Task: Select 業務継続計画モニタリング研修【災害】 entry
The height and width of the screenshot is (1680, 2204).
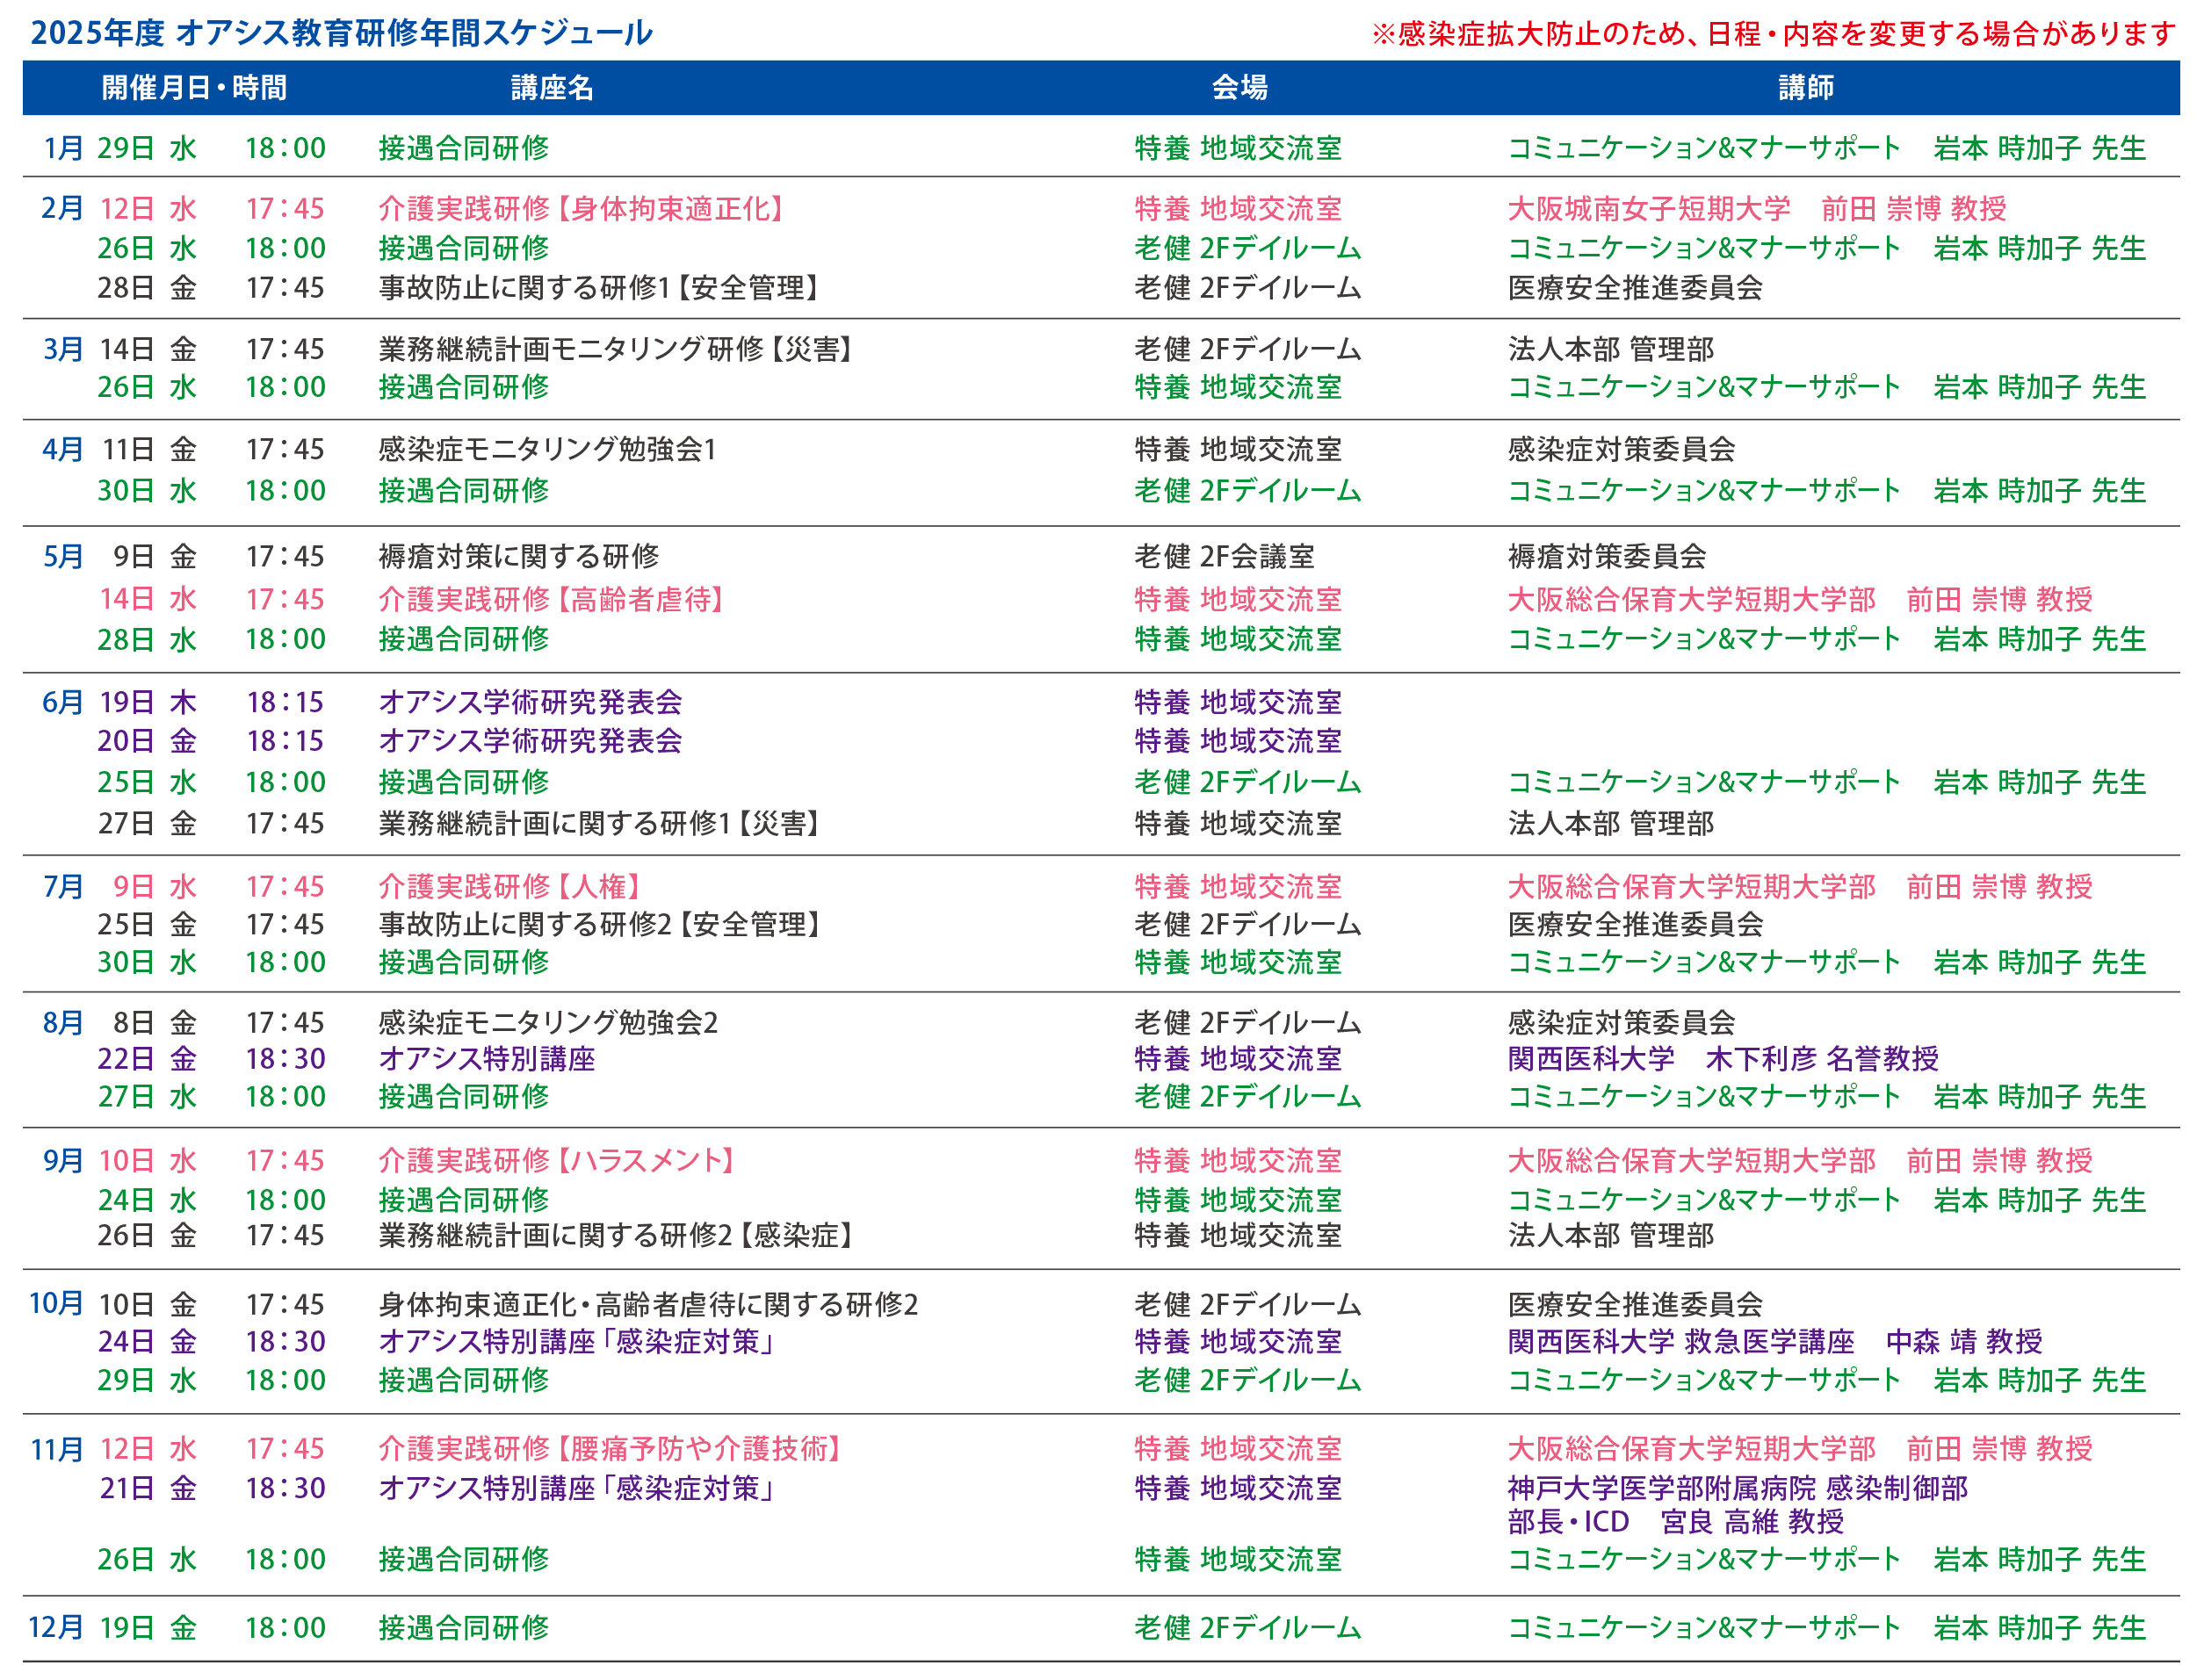Action: (x=616, y=349)
